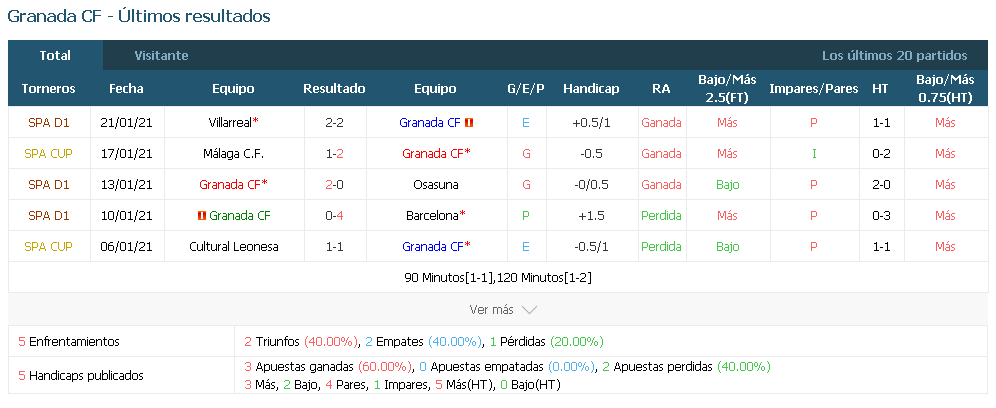Open the 2-2 result for Villarreal match
The height and width of the screenshot is (408, 996).
[334, 123]
